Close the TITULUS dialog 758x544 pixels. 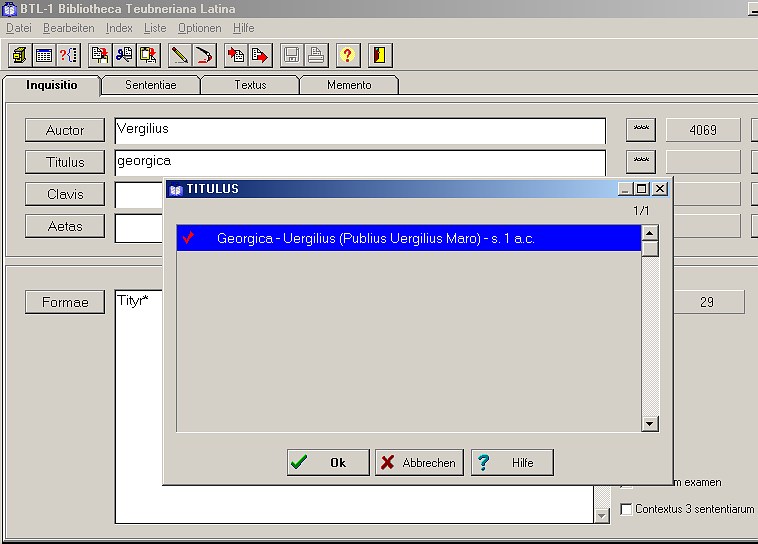click(x=660, y=189)
